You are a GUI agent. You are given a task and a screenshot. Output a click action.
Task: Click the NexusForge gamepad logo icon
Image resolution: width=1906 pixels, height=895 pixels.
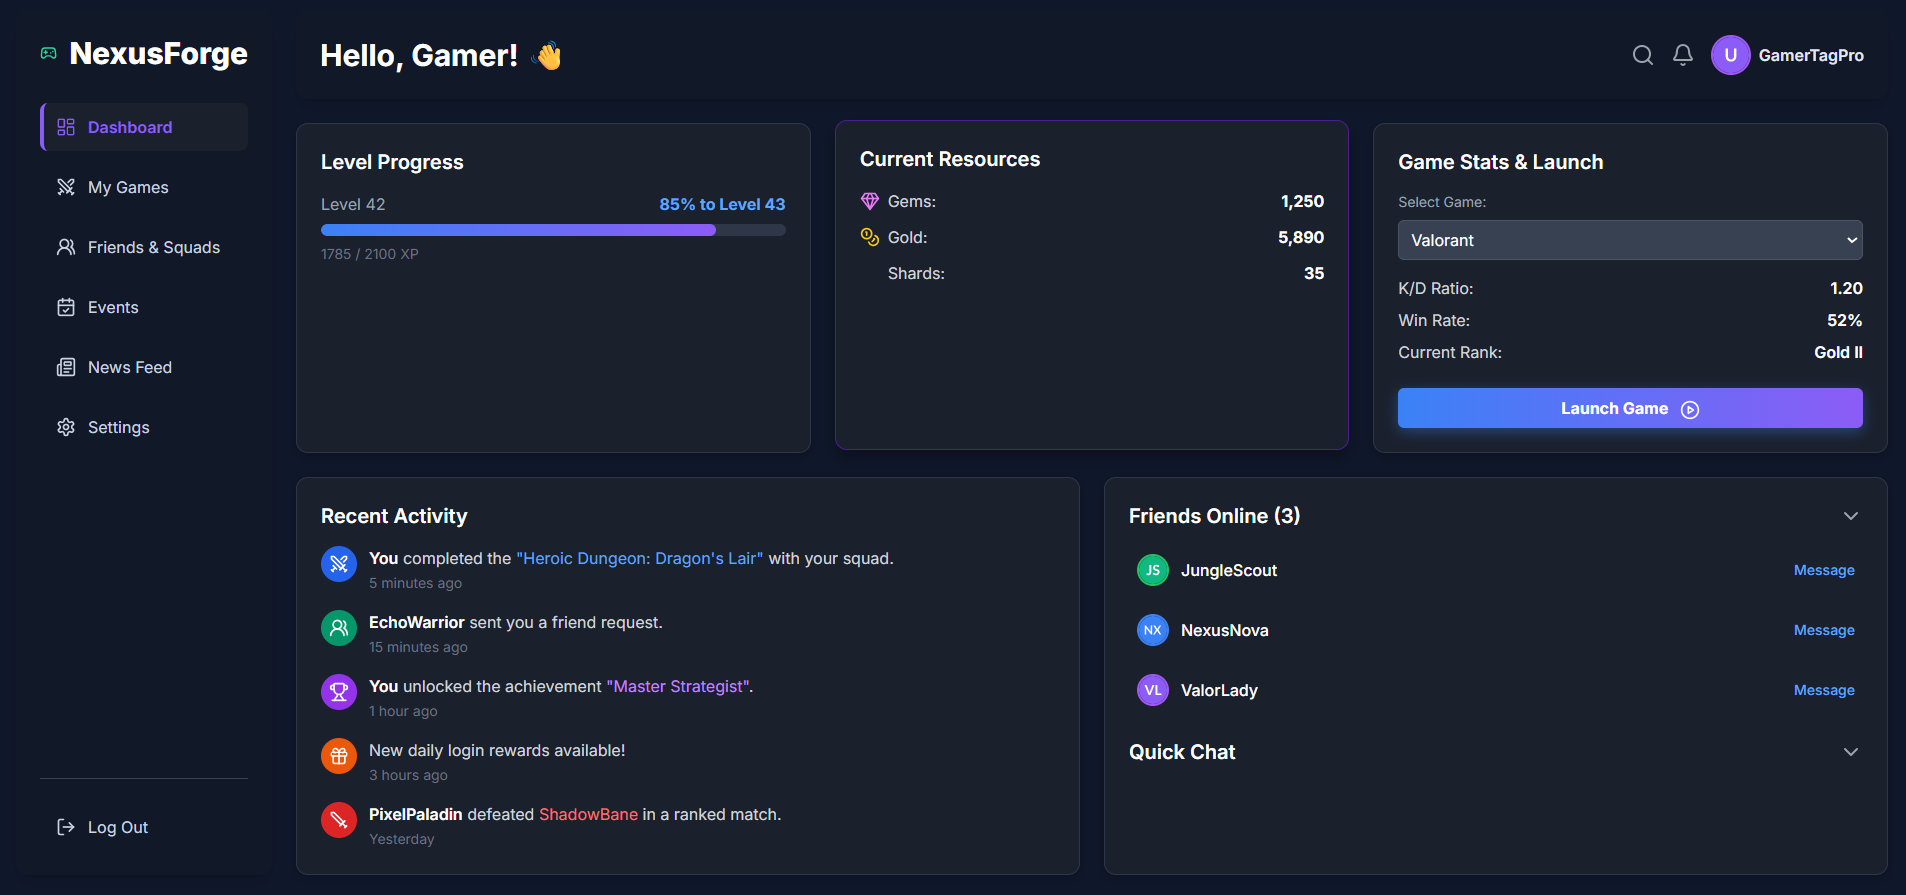pyautogui.click(x=48, y=53)
